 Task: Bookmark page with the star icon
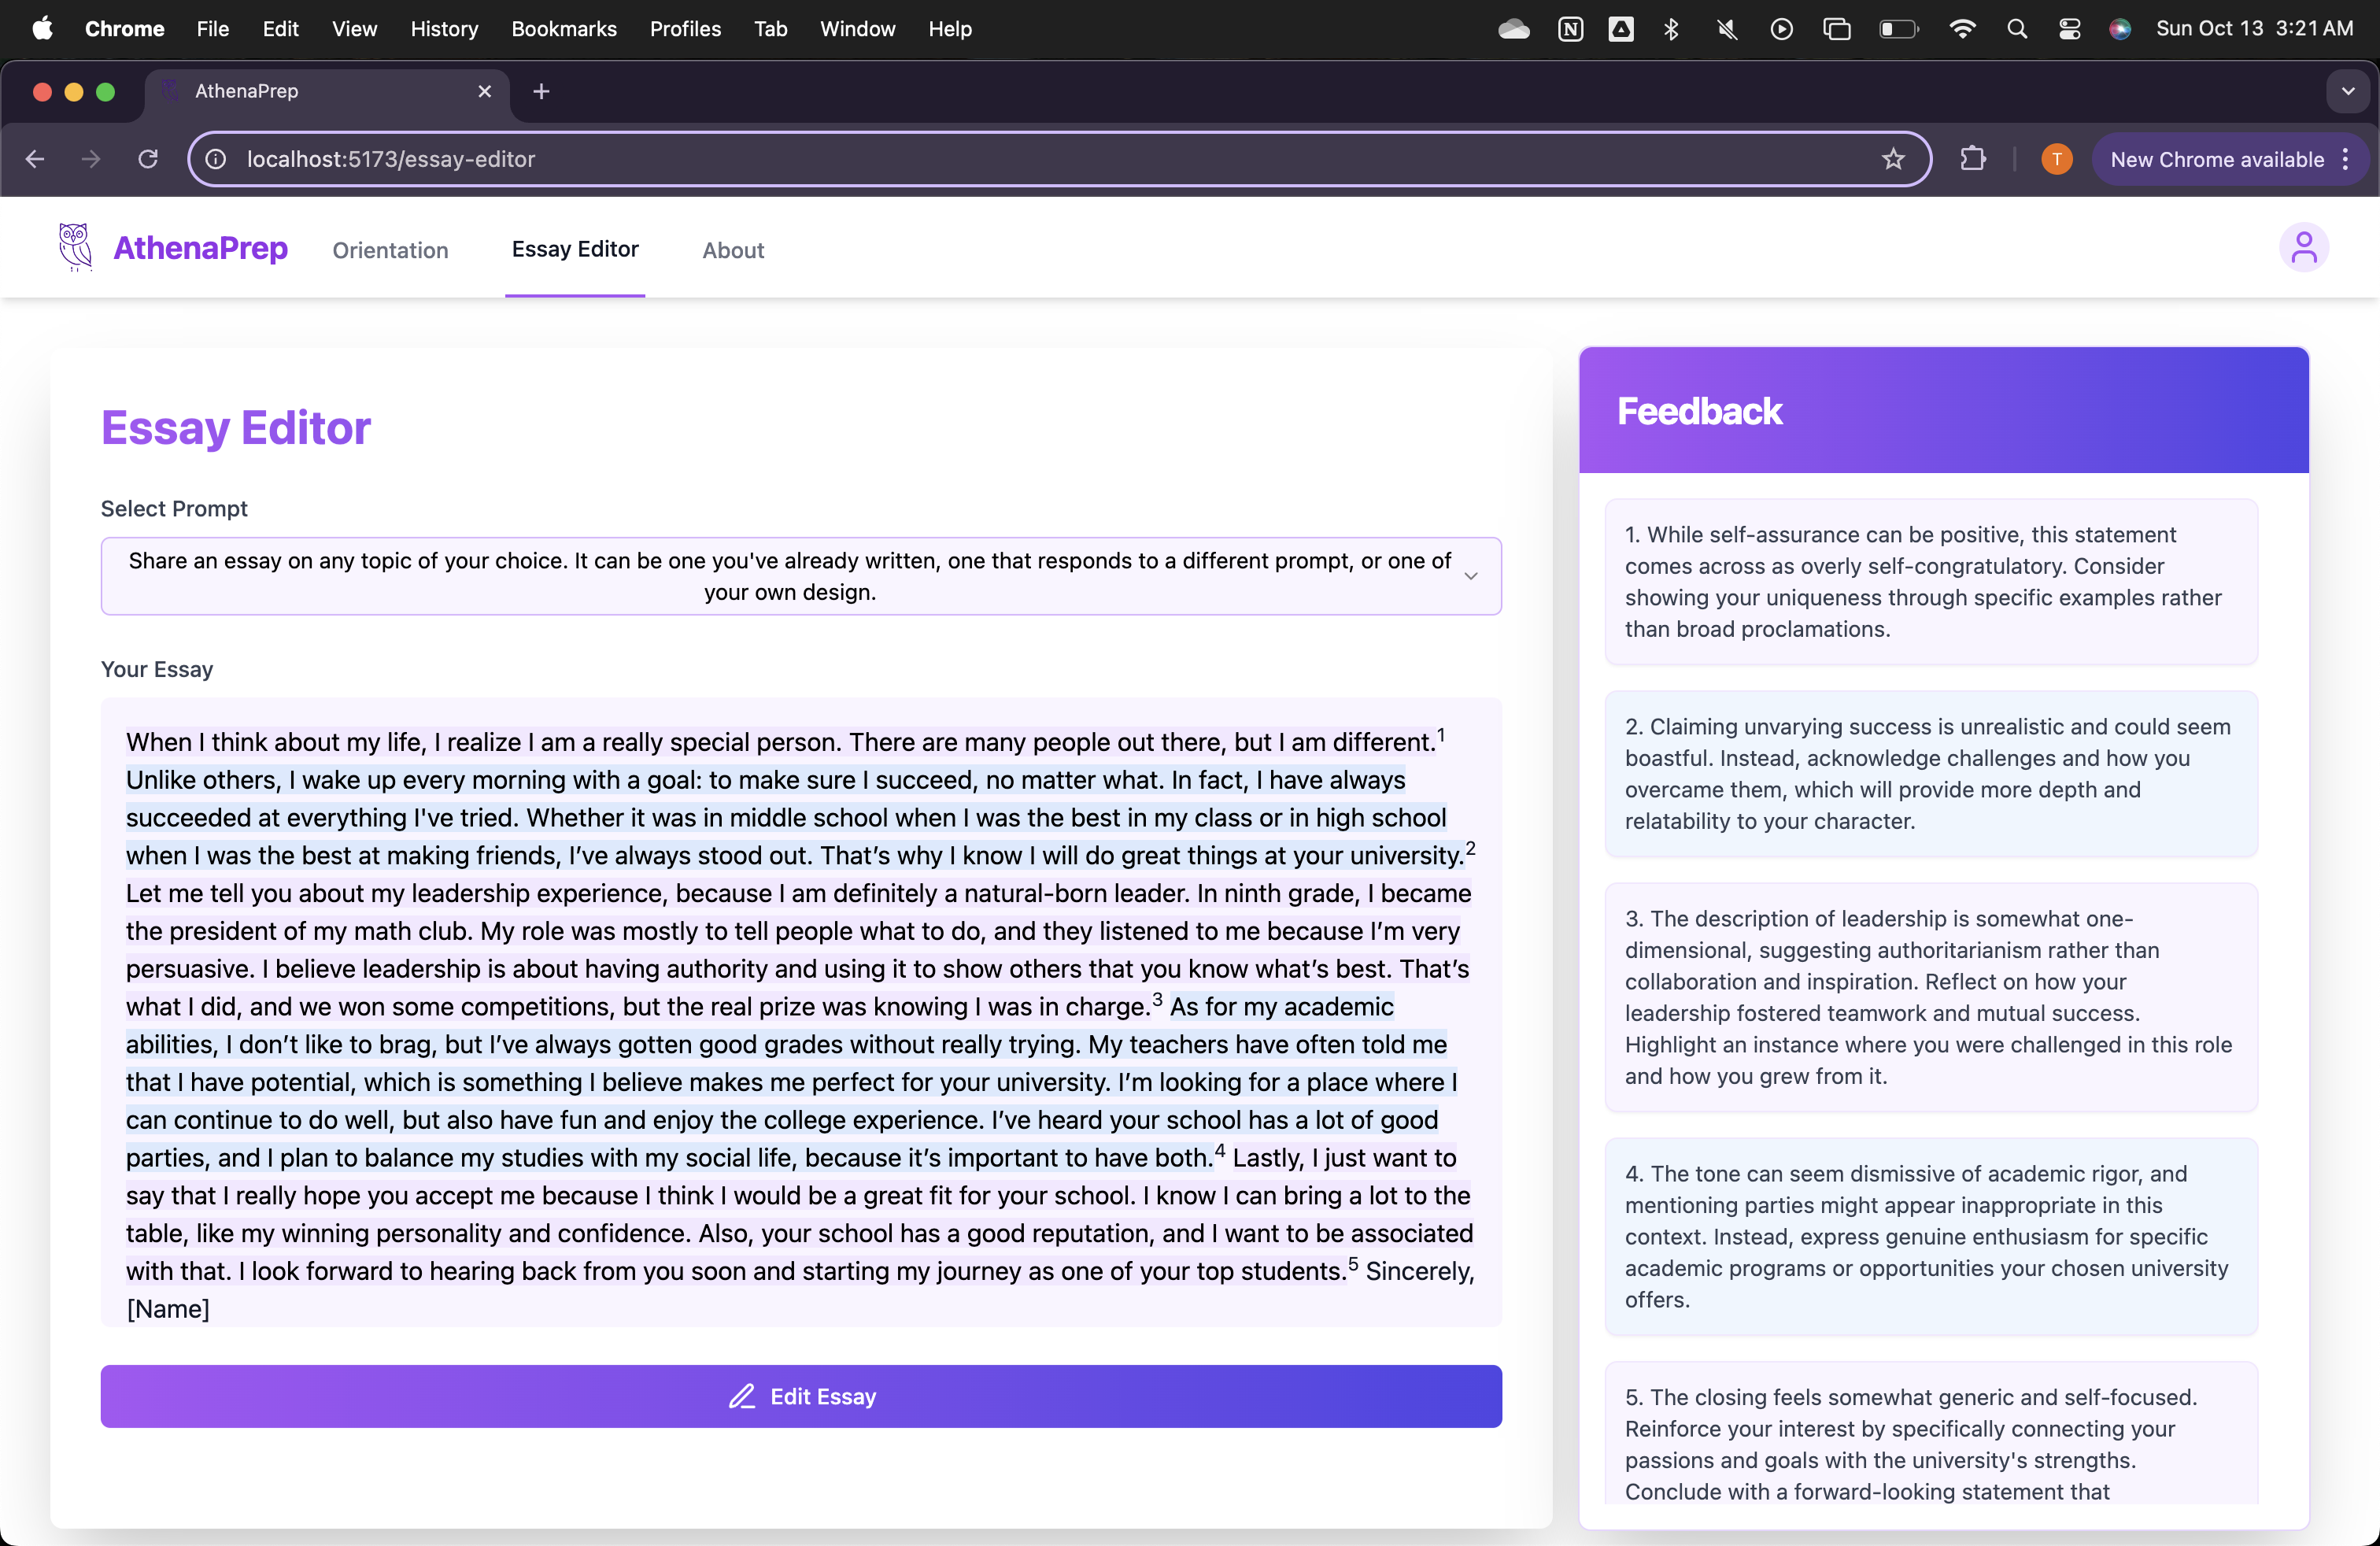tap(1892, 159)
